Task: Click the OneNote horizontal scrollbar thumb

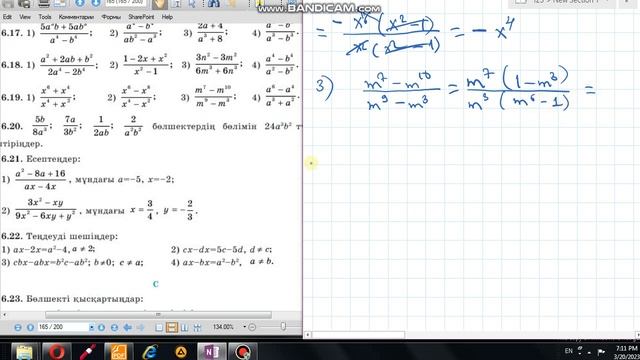Action: (358, 335)
